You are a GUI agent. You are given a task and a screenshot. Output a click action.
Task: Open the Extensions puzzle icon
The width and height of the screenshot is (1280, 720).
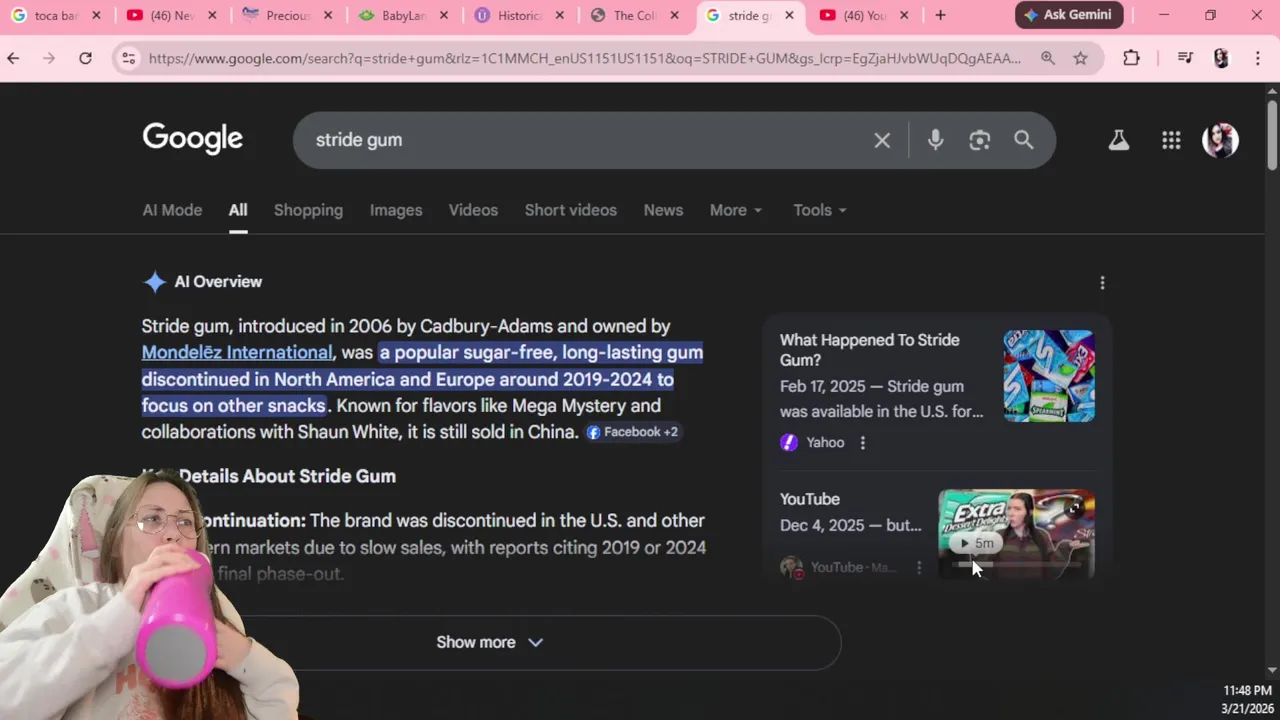coord(1131,58)
